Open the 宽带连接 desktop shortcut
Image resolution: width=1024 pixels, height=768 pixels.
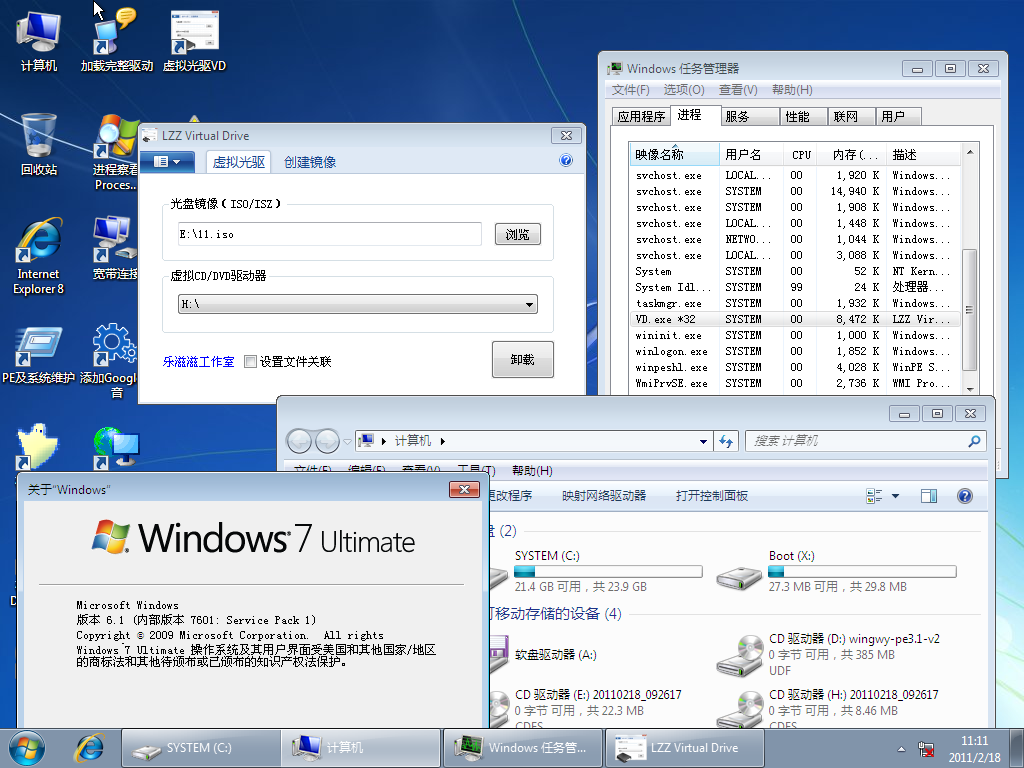[x=114, y=248]
